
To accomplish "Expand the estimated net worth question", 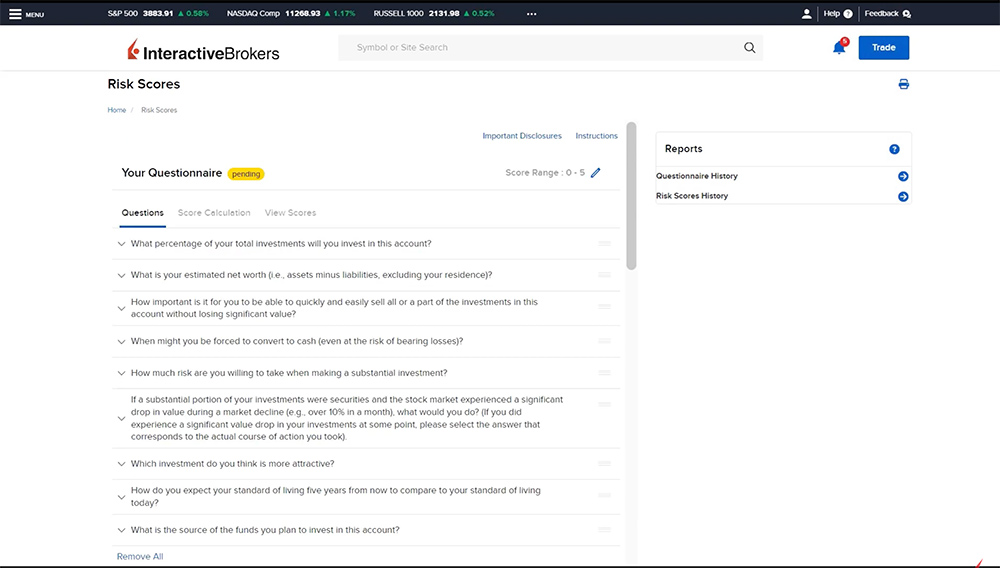I will coord(122,275).
